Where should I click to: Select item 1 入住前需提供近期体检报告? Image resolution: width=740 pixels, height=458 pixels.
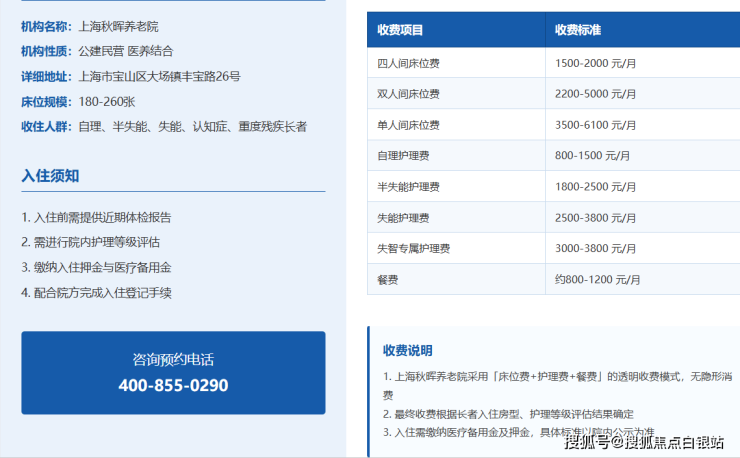96,217
